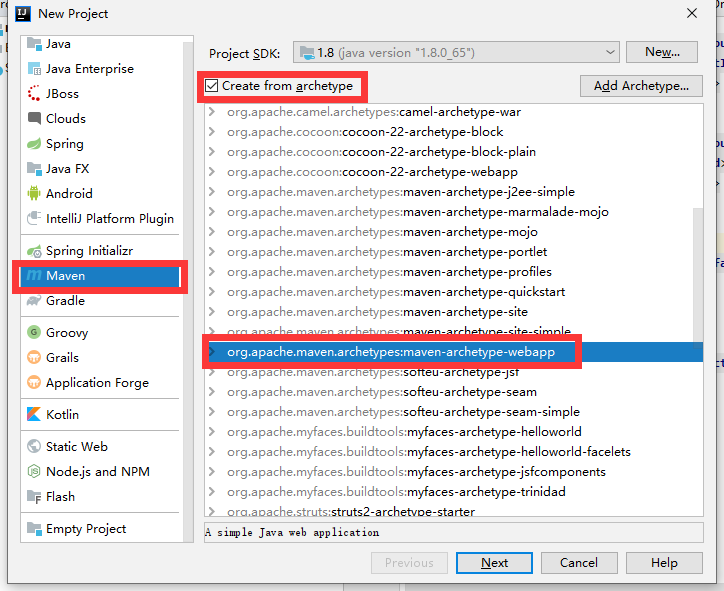Image resolution: width=724 pixels, height=591 pixels.
Task: Click the Spring Initializr icon
Action: pos(34,251)
